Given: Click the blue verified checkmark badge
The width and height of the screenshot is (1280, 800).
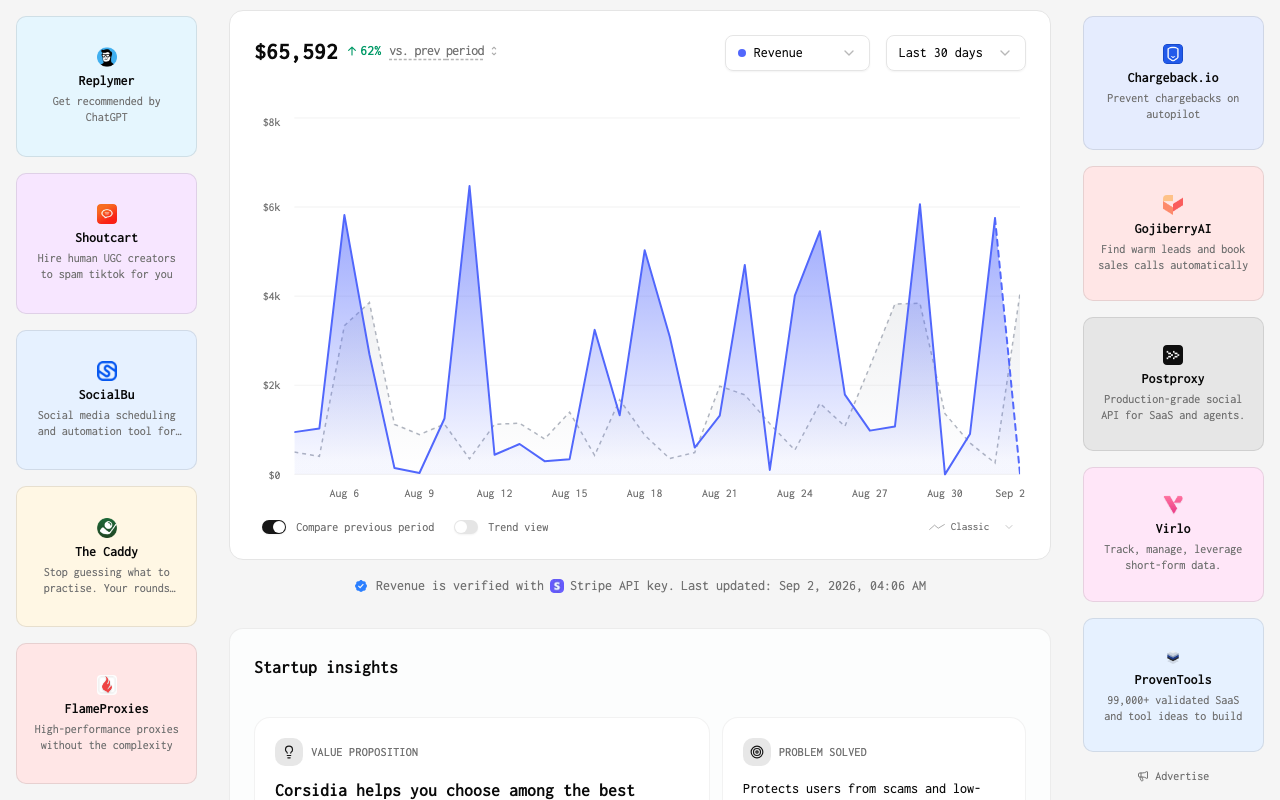Looking at the screenshot, I should coord(361,586).
